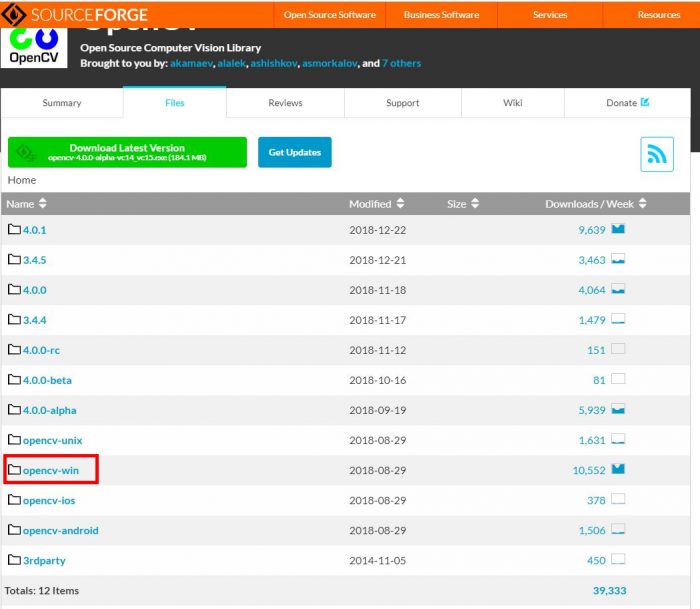
Task: View download stats chart for opencv-unix
Action: (x=618, y=439)
